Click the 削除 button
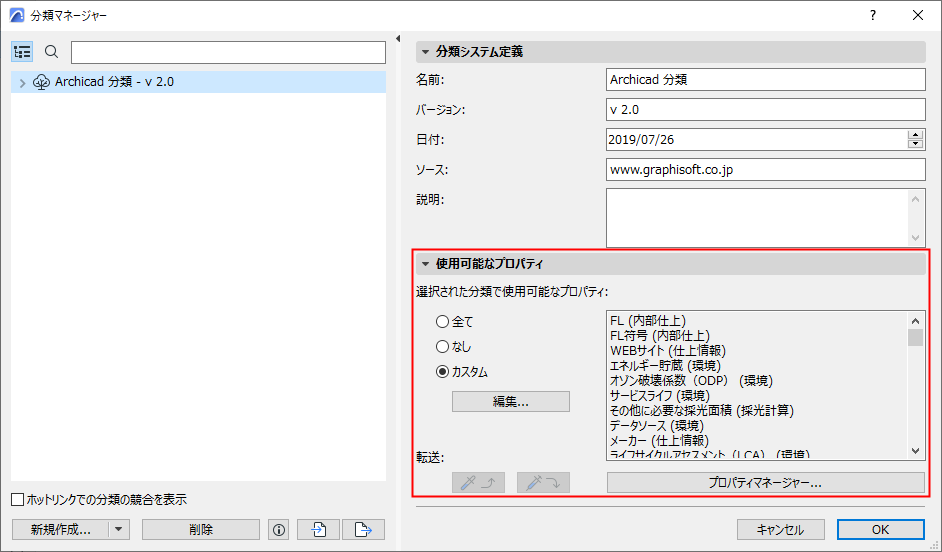This screenshot has width=942, height=552. 201,530
